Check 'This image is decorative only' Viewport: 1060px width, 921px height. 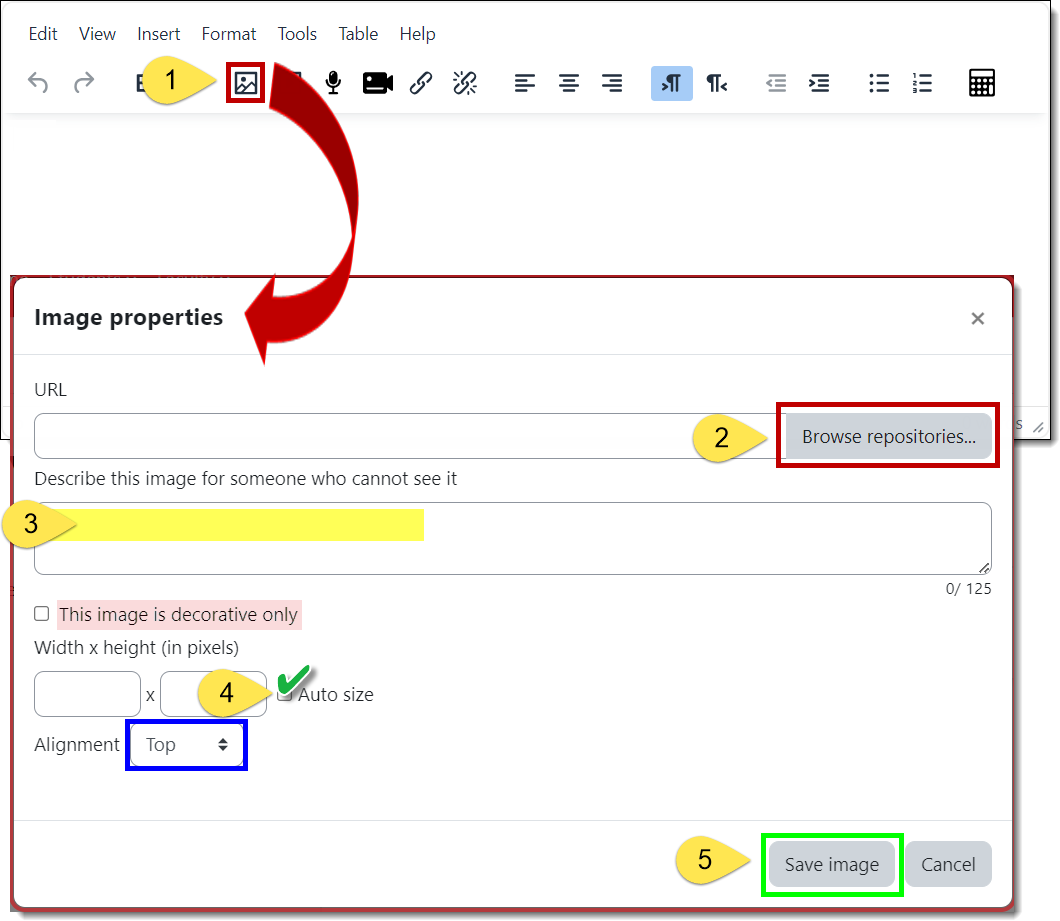41,613
